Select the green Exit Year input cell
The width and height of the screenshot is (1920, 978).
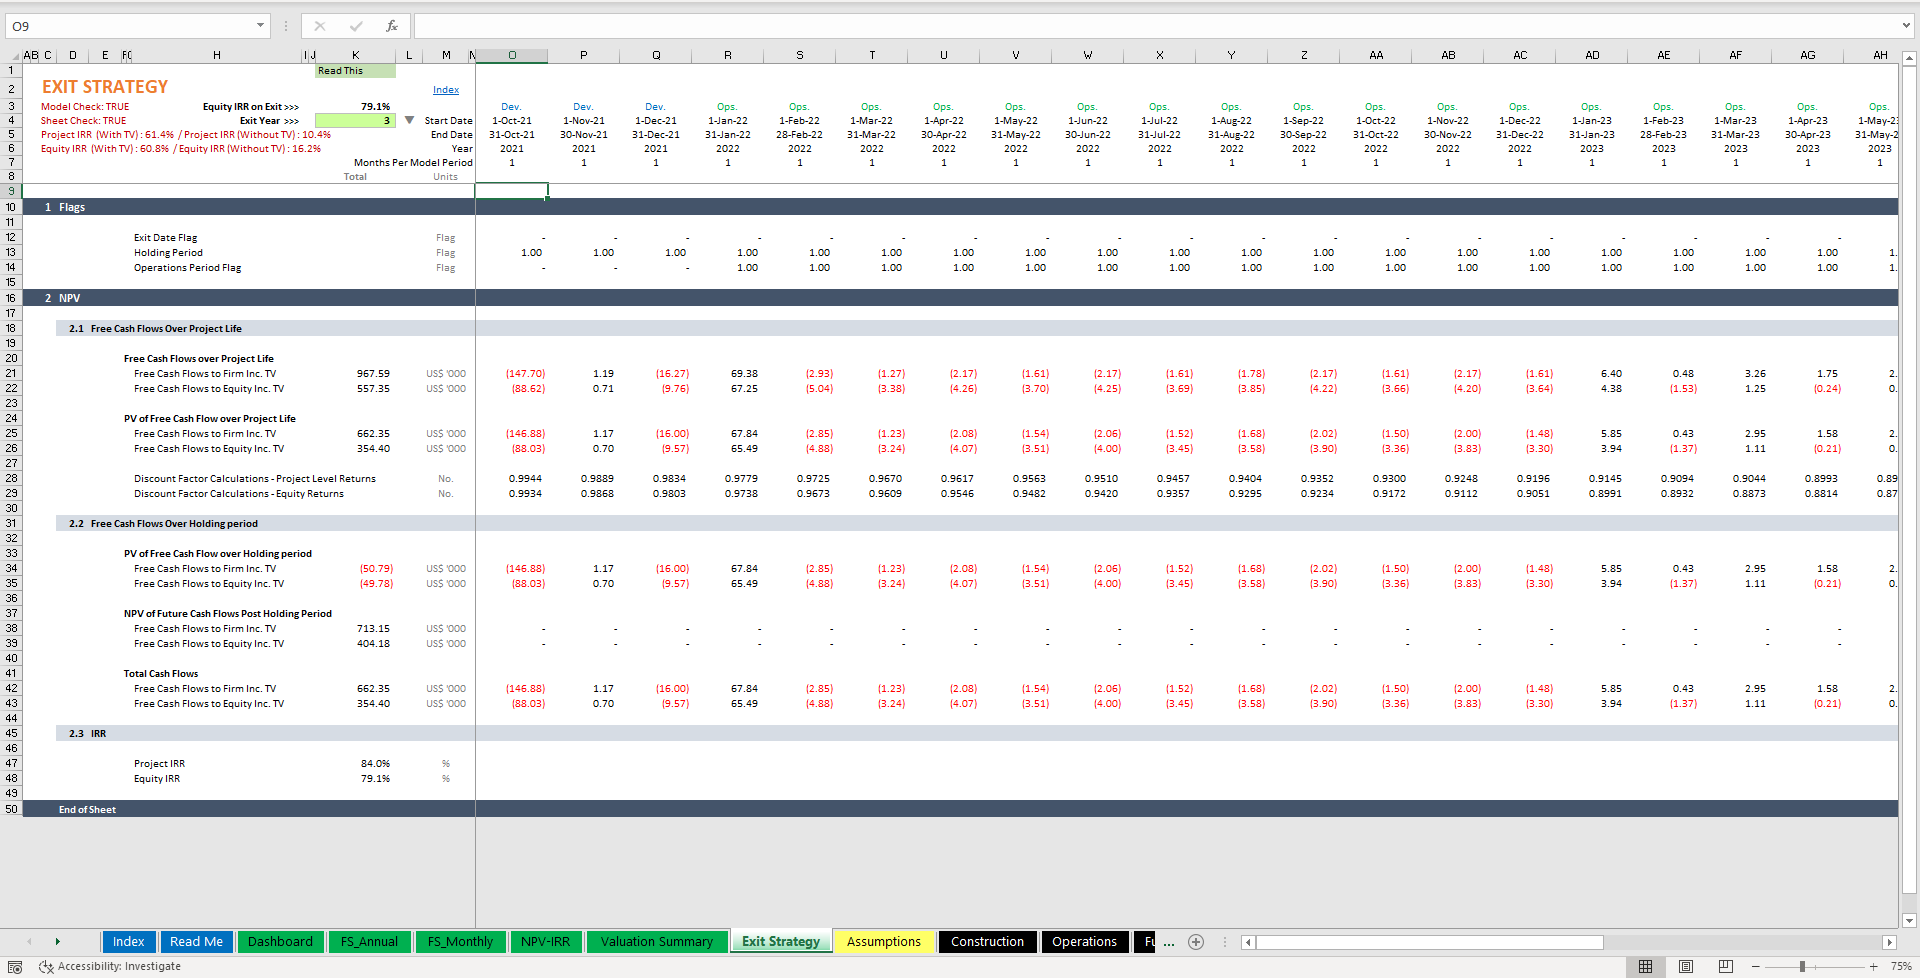tap(355, 119)
